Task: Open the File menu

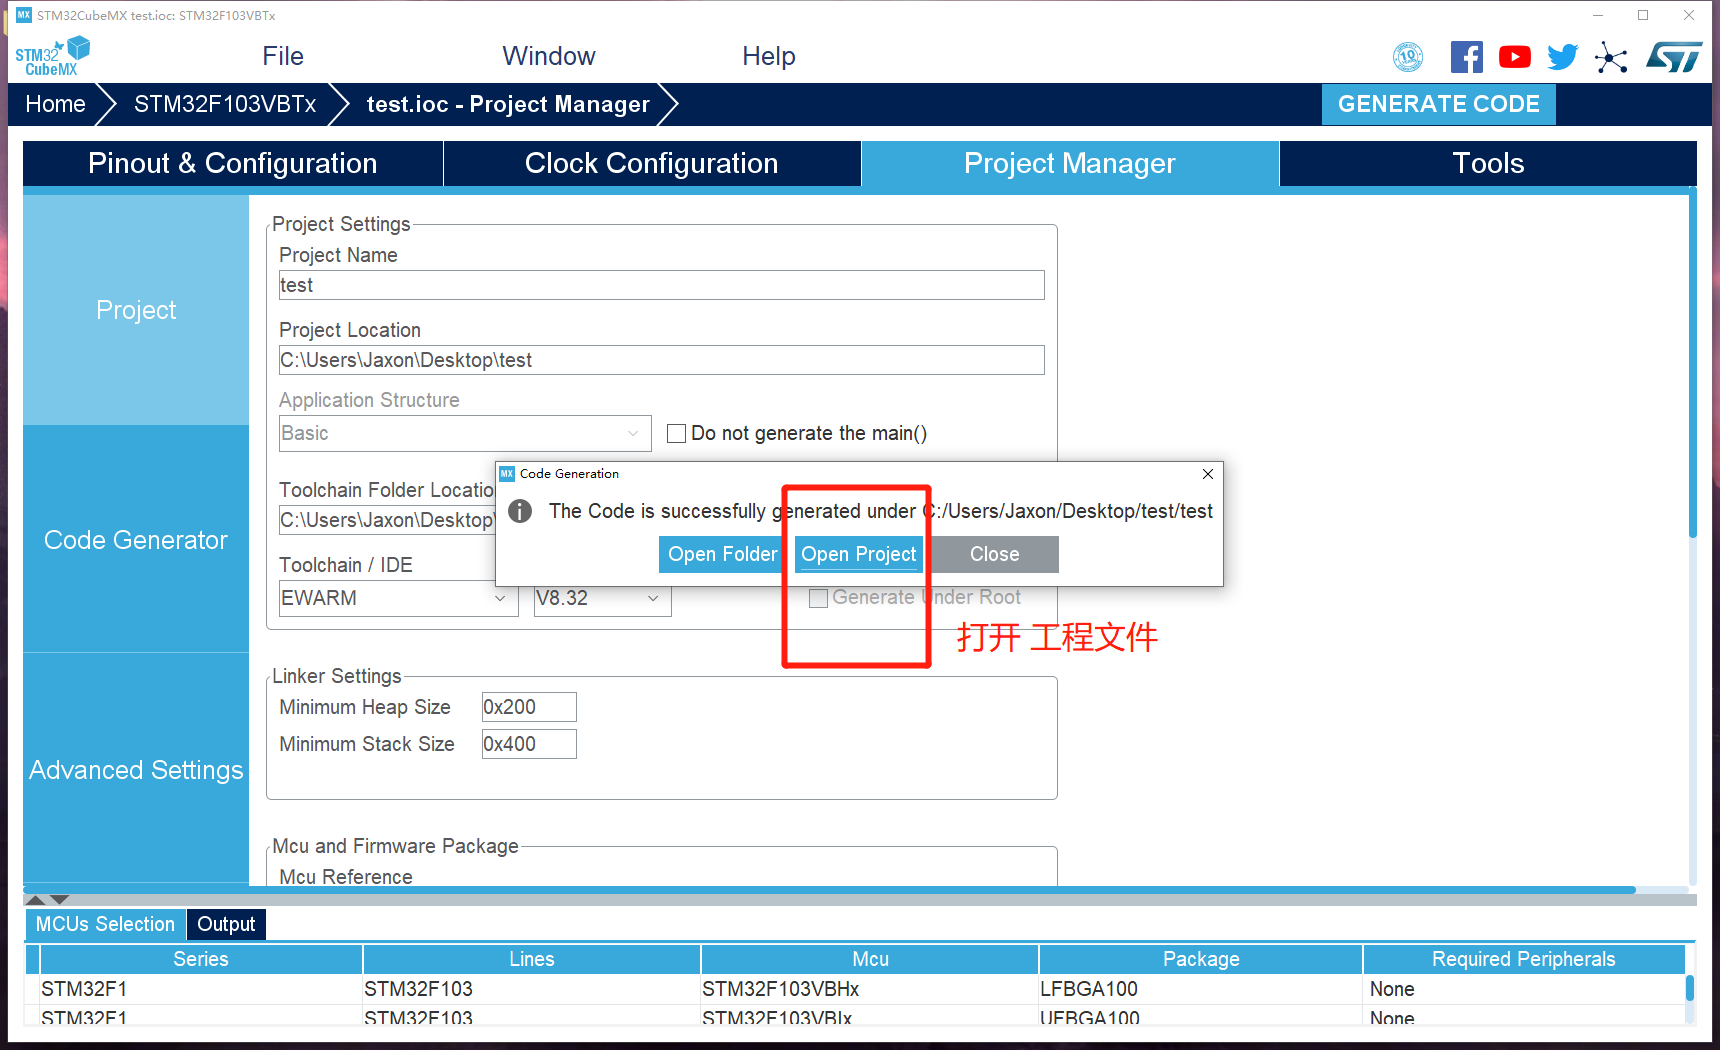Action: (283, 56)
